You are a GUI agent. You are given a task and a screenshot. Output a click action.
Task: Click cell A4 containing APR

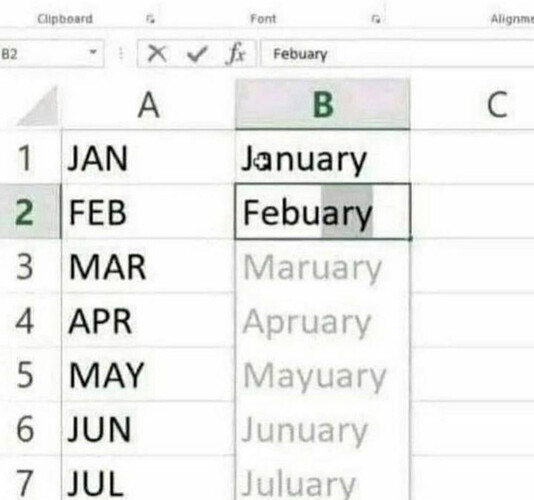tap(148, 321)
